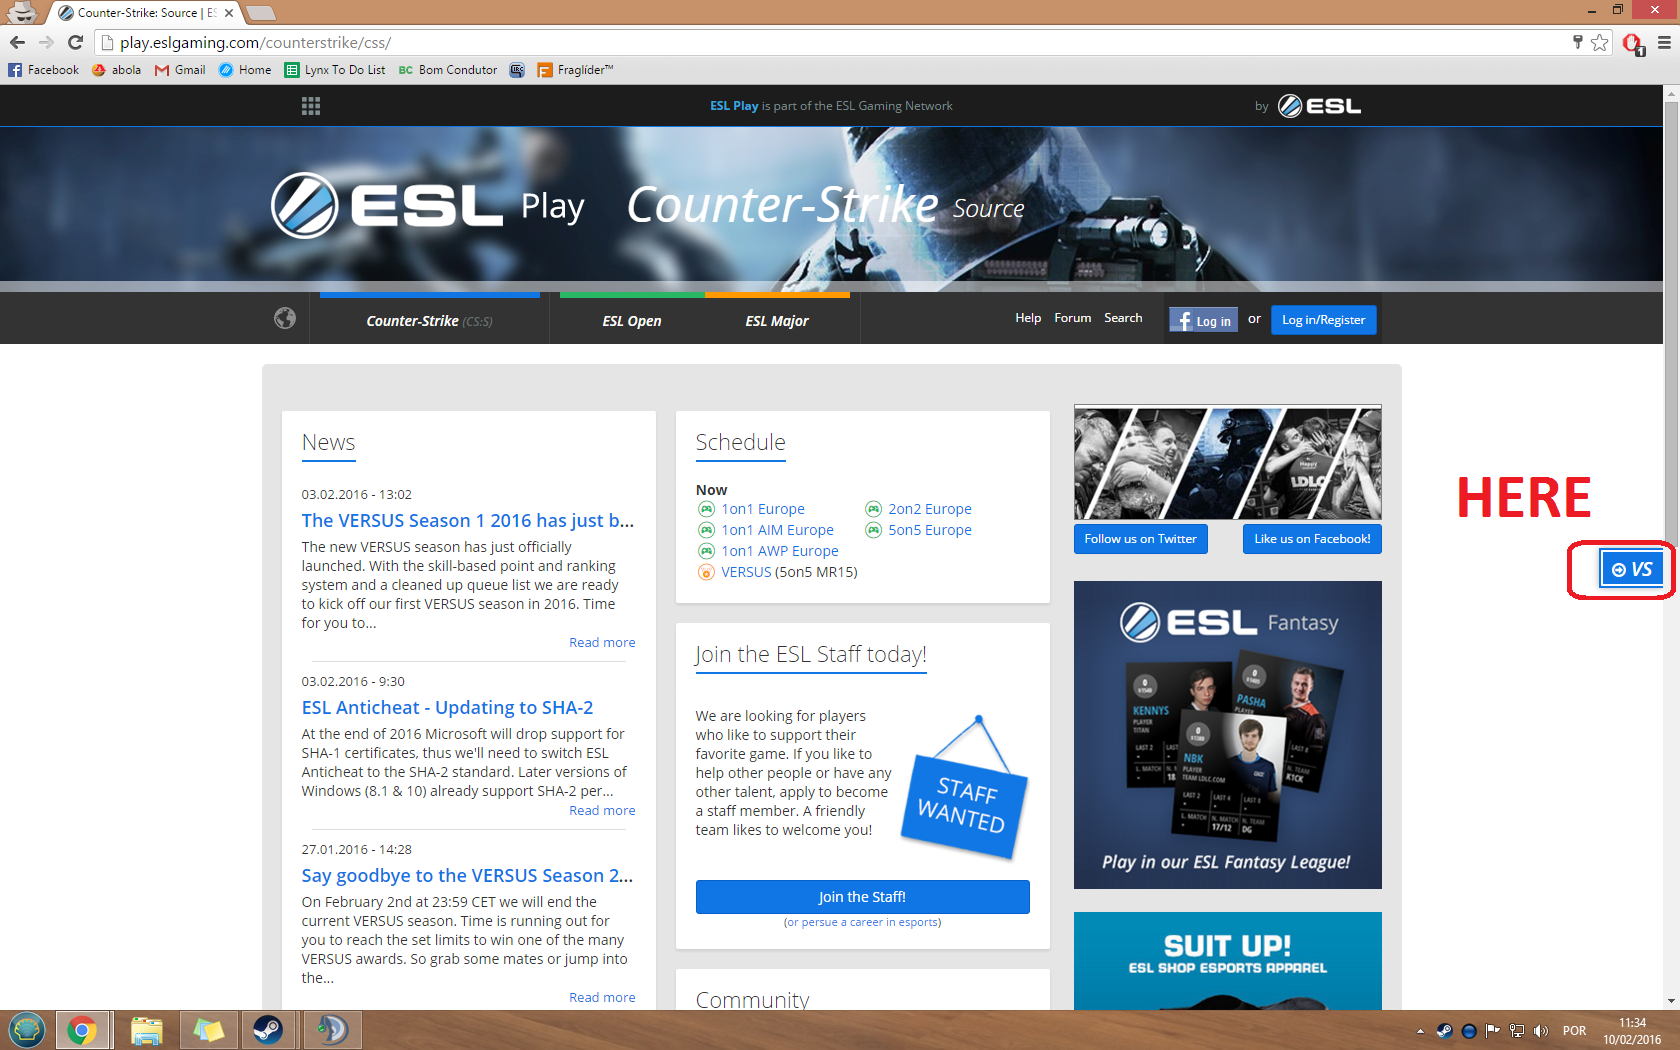
Task: Read more of the Say goodbye article
Action: 602,998
